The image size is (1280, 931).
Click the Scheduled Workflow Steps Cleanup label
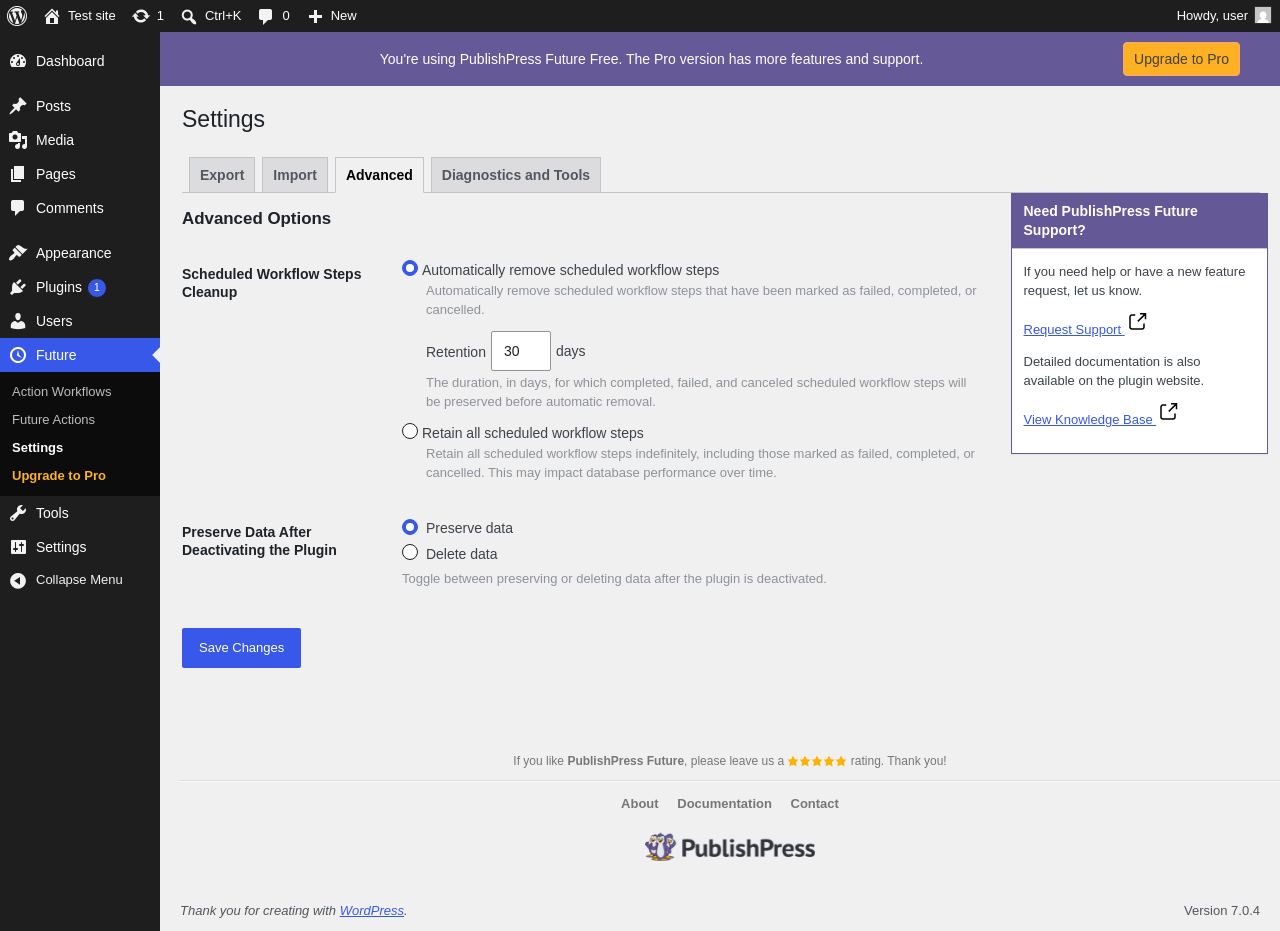tap(272, 283)
